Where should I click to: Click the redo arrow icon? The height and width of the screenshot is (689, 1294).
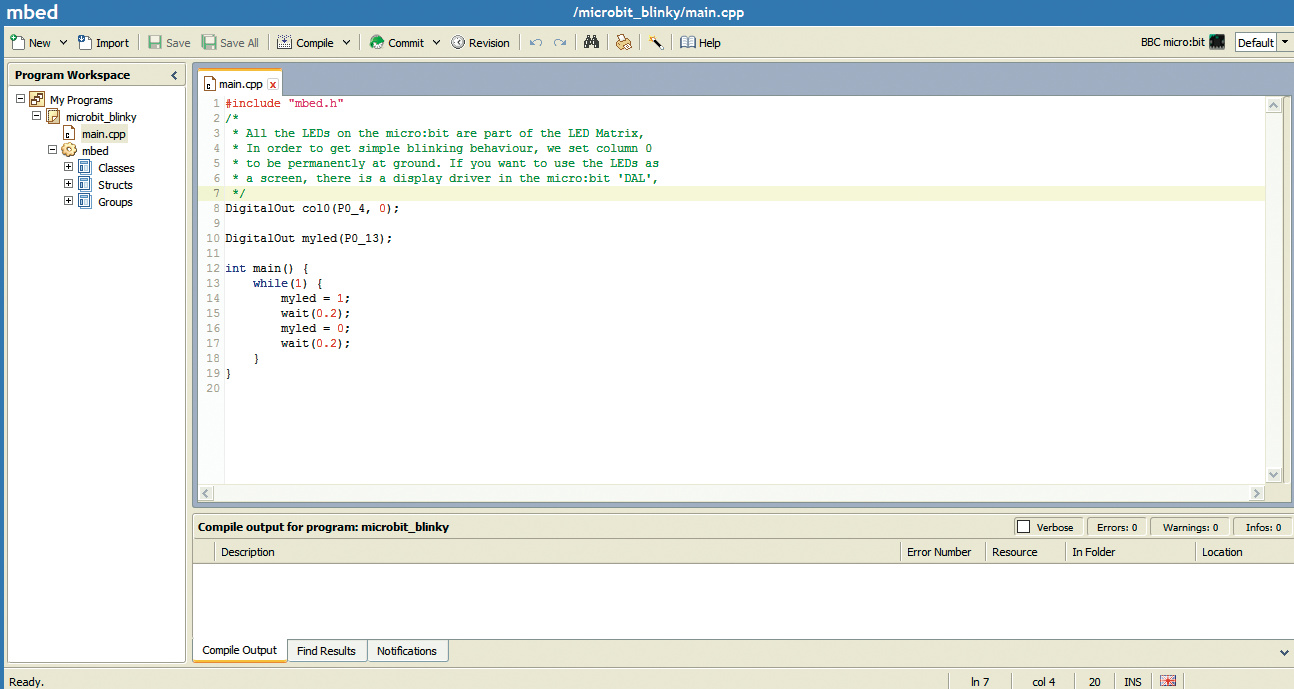coord(560,43)
